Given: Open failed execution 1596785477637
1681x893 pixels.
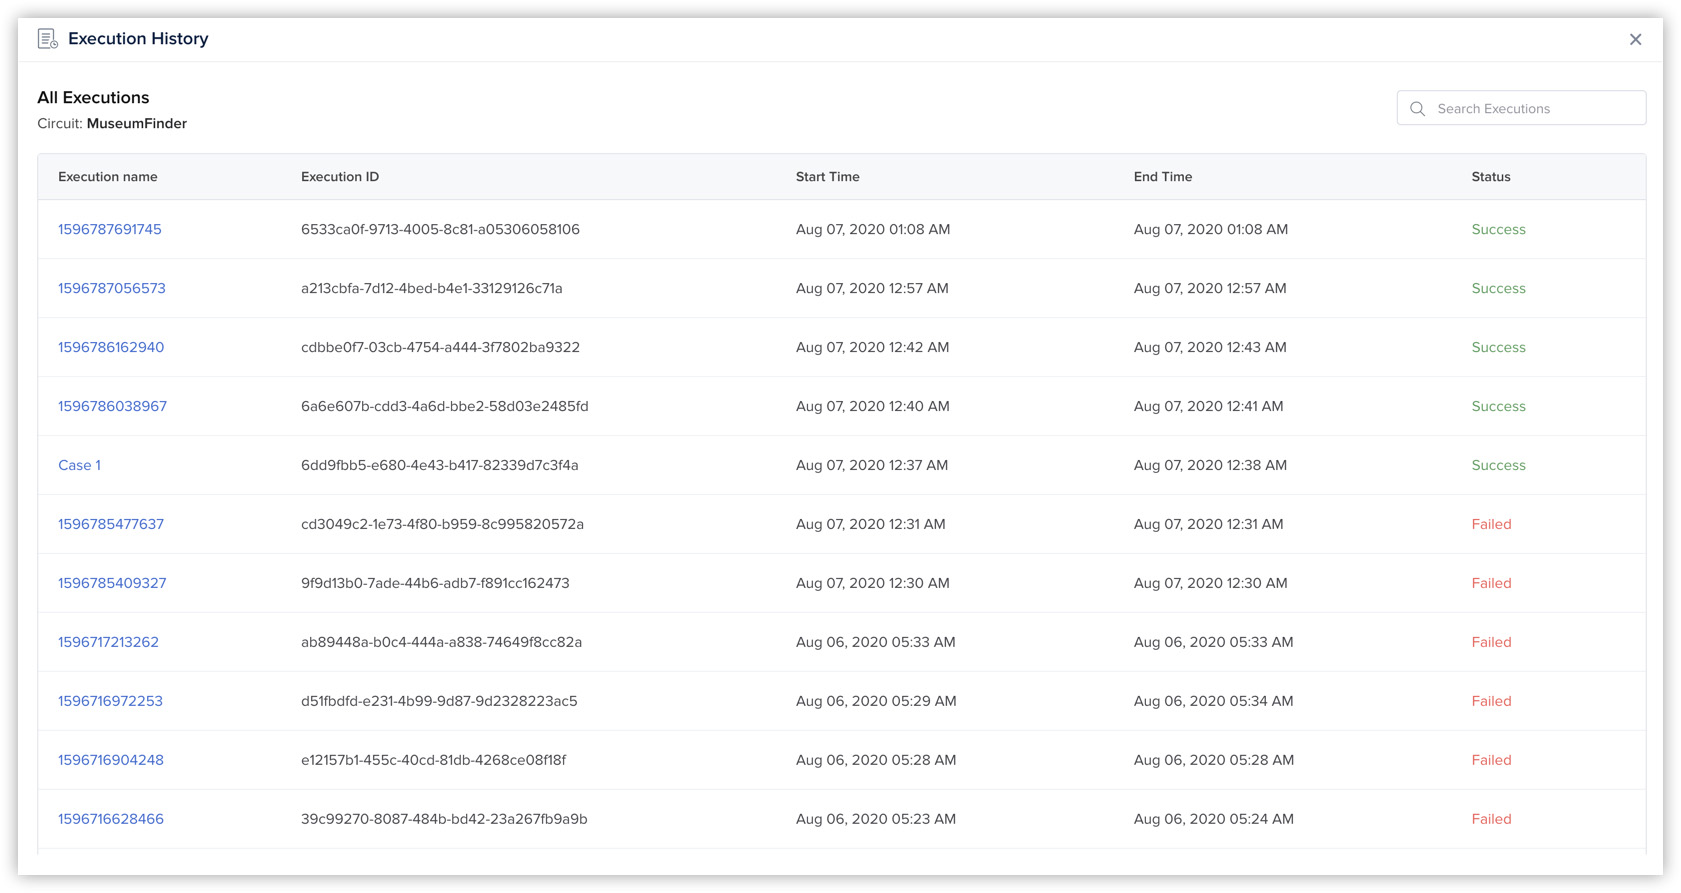Looking at the screenshot, I should (x=110, y=524).
